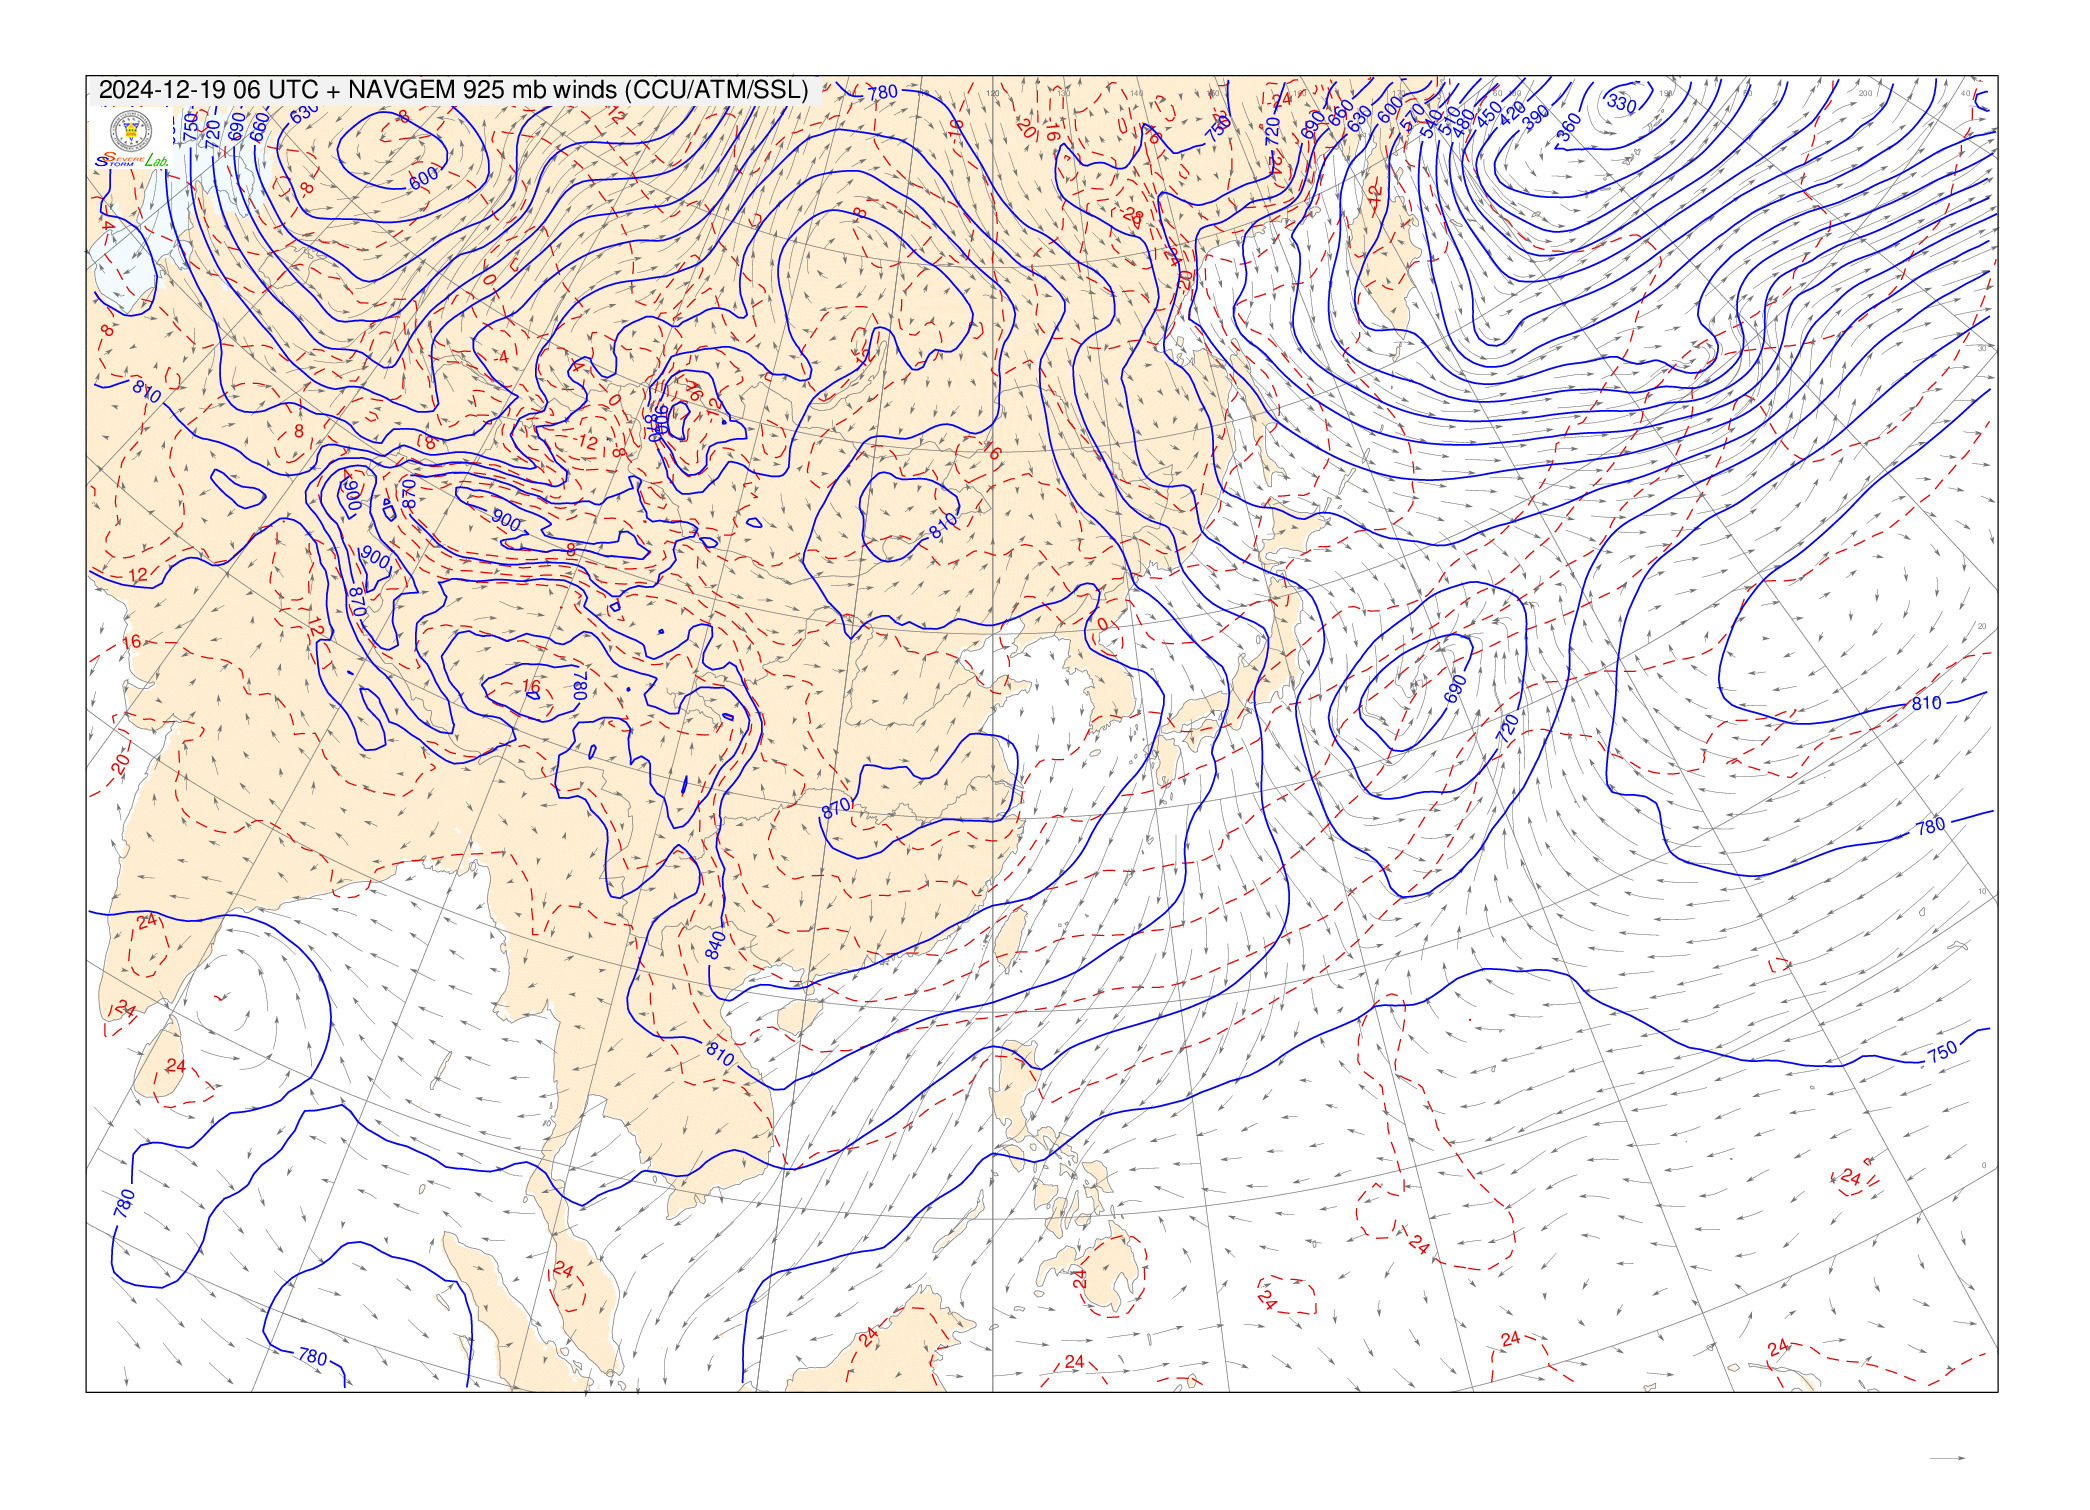Click the blue '450' contour label
Viewport: 2090px width, 1510px height.
tap(1489, 113)
